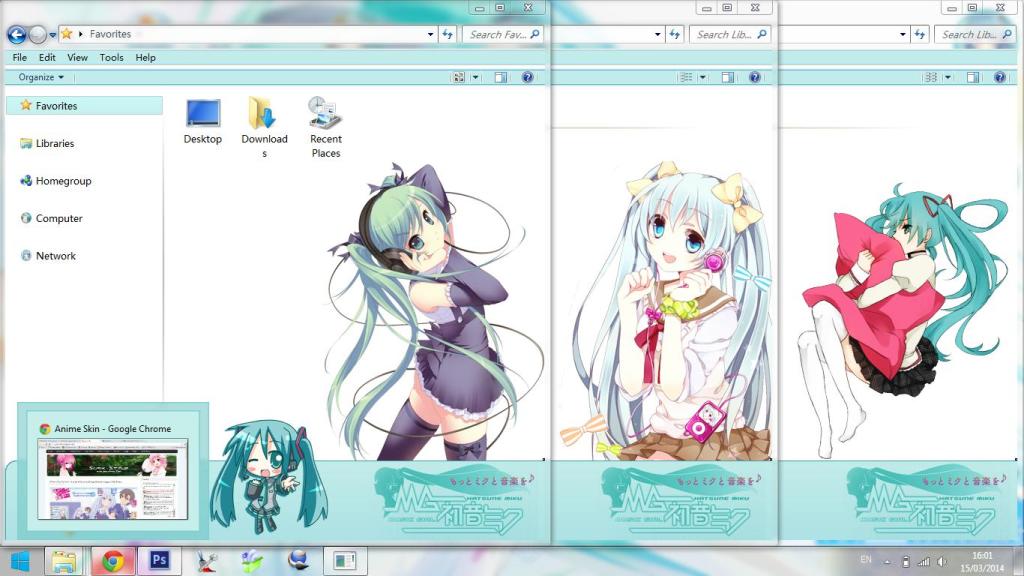Select the QuickTime icon on the taskbar
This screenshot has height=576, width=1024.
(298, 561)
